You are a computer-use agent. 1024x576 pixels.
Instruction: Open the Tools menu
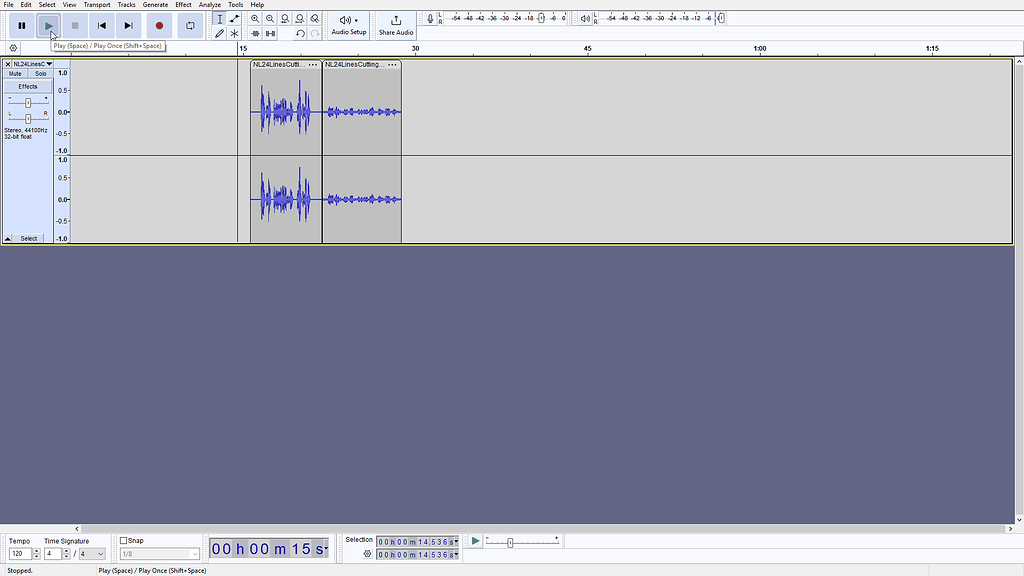pyautogui.click(x=236, y=5)
